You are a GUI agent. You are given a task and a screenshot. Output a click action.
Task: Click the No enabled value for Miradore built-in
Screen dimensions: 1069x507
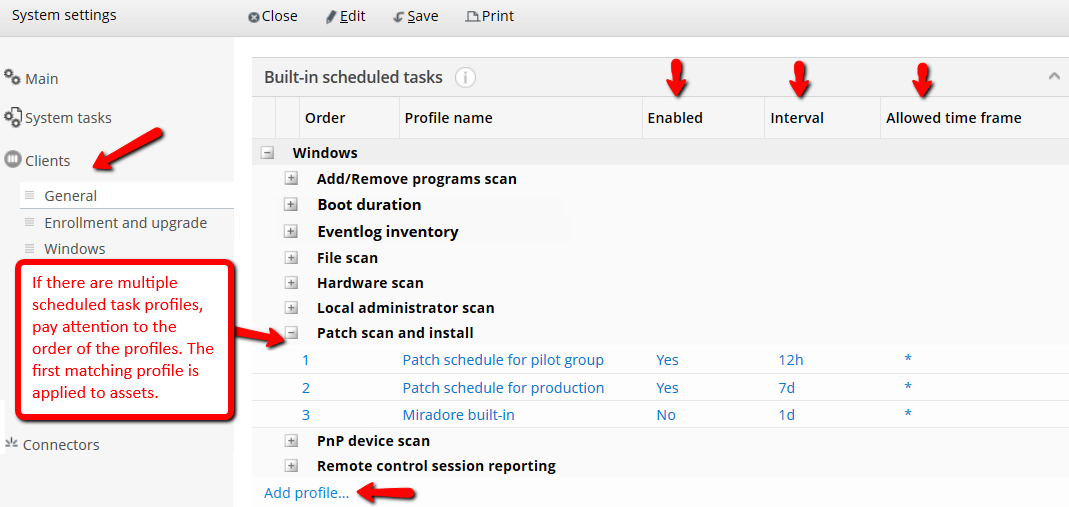(x=666, y=414)
